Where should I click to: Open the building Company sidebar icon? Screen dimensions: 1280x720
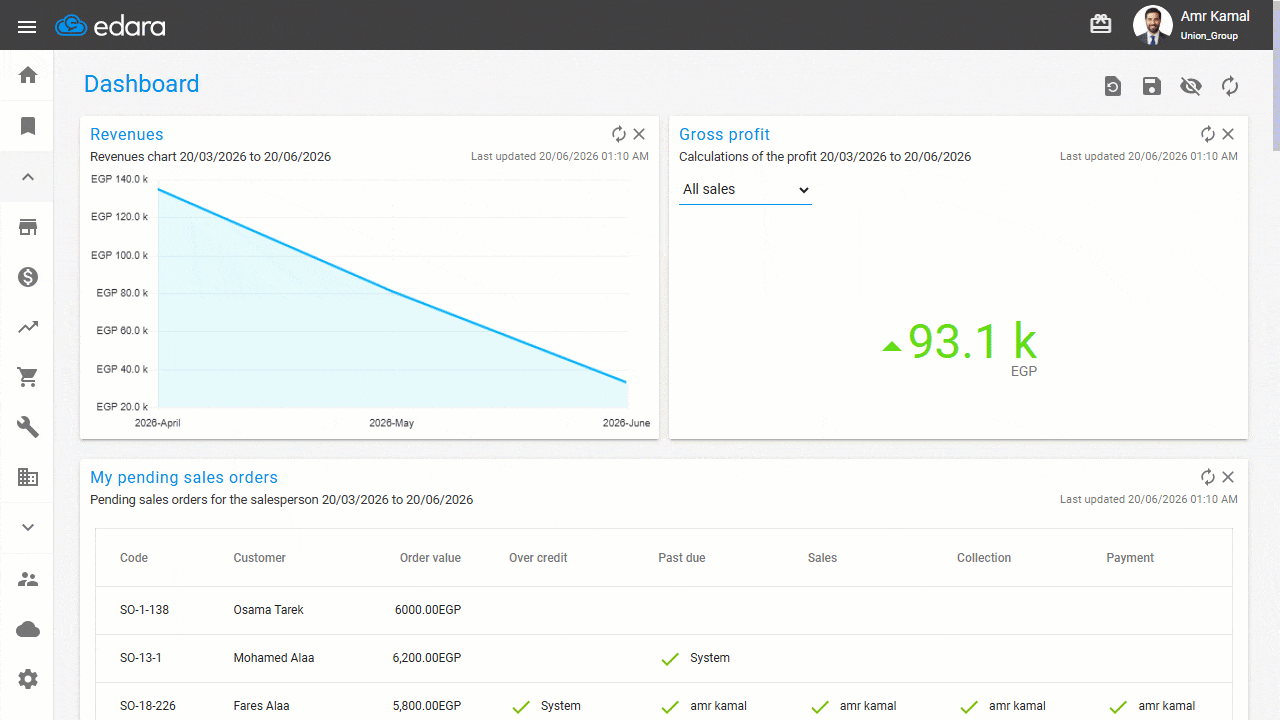coord(28,477)
